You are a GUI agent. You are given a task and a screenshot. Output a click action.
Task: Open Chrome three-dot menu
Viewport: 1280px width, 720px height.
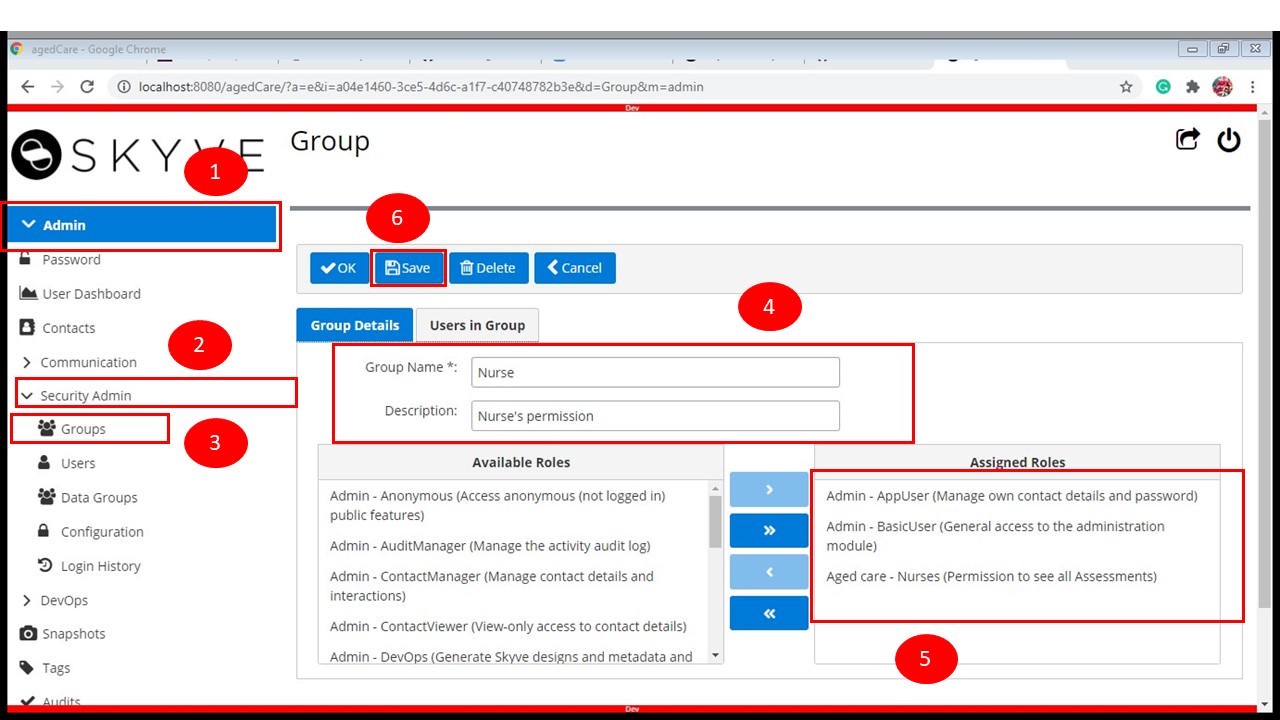tap(1252, 87)
